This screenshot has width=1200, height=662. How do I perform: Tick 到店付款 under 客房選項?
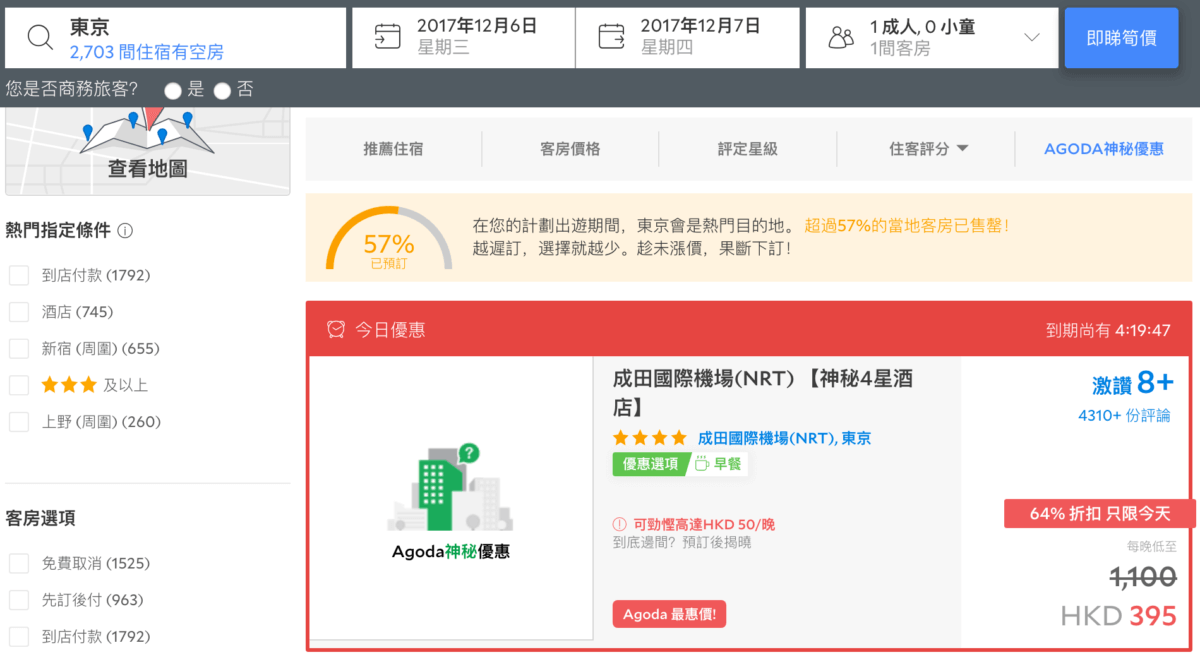pyautogui.click(x=19, y=636)
